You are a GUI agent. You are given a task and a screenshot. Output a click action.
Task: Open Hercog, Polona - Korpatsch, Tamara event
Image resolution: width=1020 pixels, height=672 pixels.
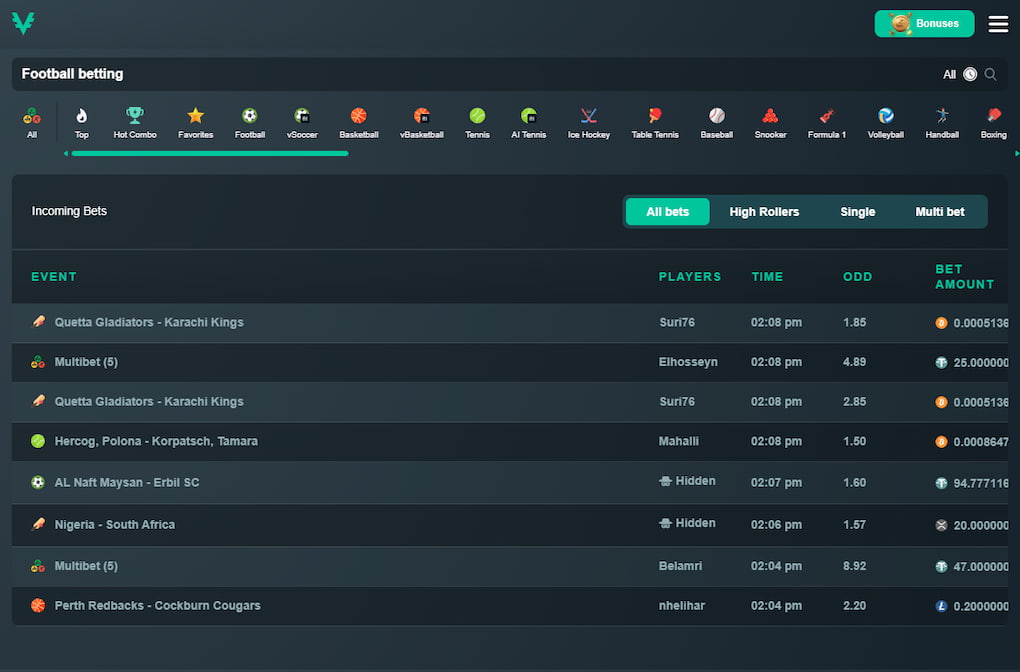click(x=509, y=442)
